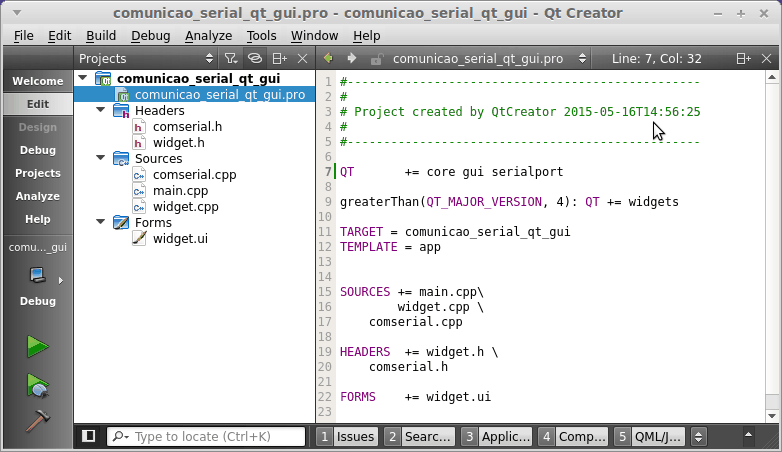
Task: Click editor scrollbar up arrow
Action: tap(772, 77)
